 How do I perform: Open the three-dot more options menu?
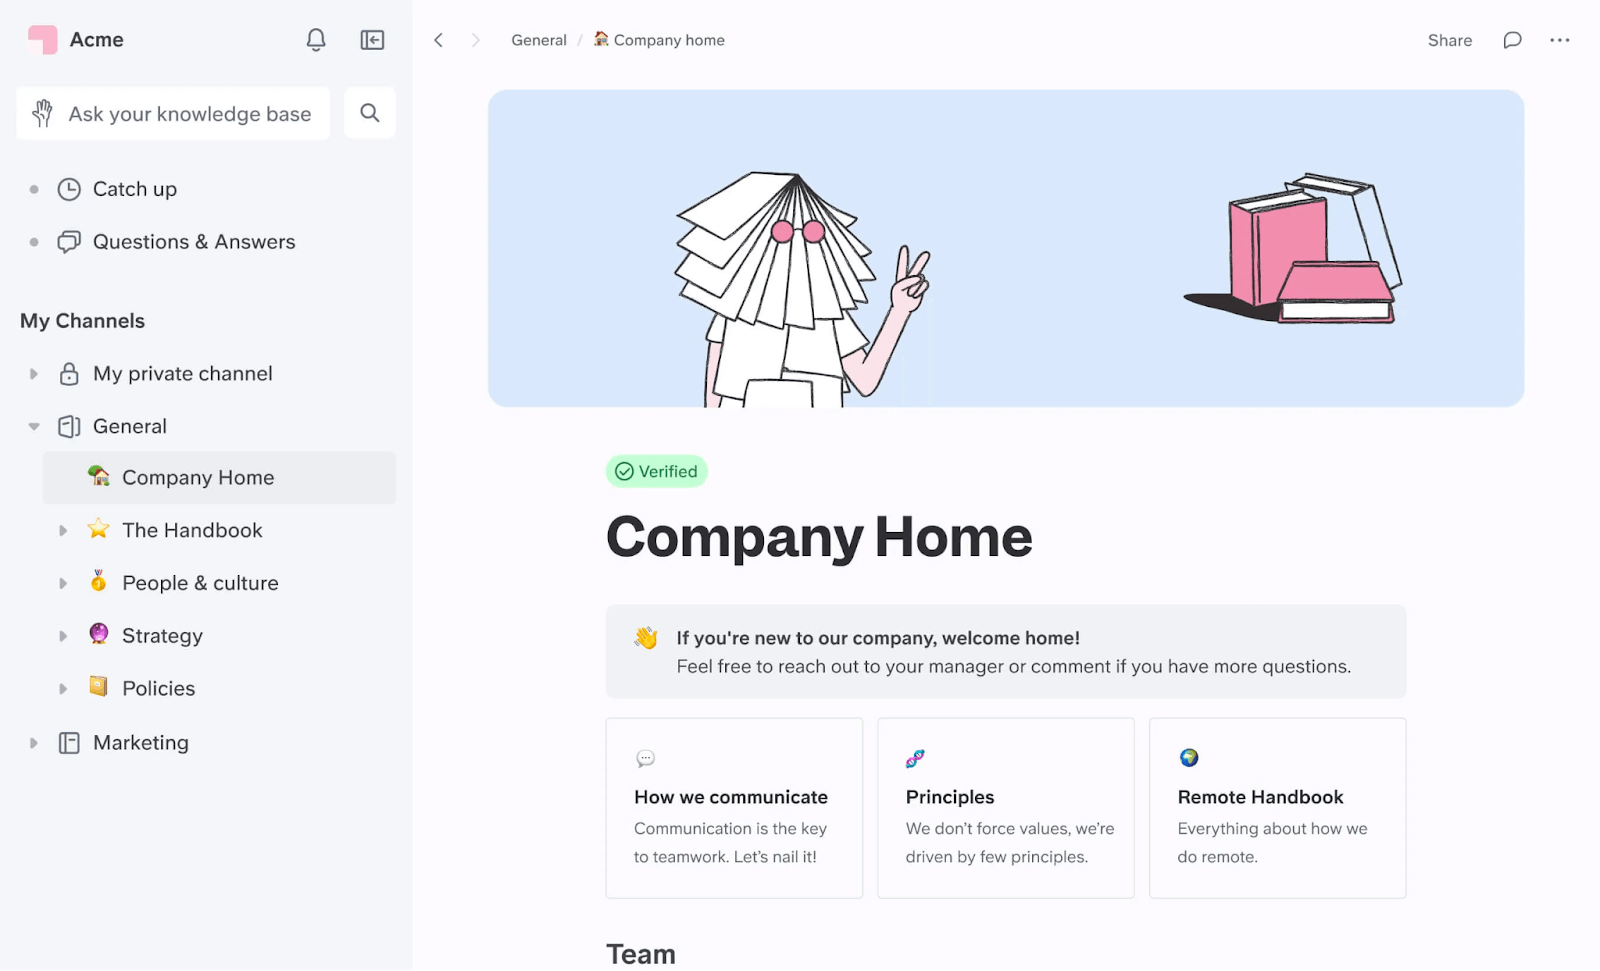coord(1560,40)
